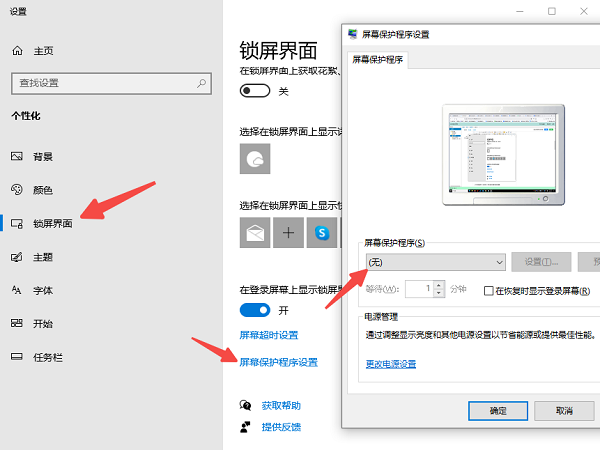Go to 任务栏 in the sidebar
The image size is (600, 450).
coord(48,357)
